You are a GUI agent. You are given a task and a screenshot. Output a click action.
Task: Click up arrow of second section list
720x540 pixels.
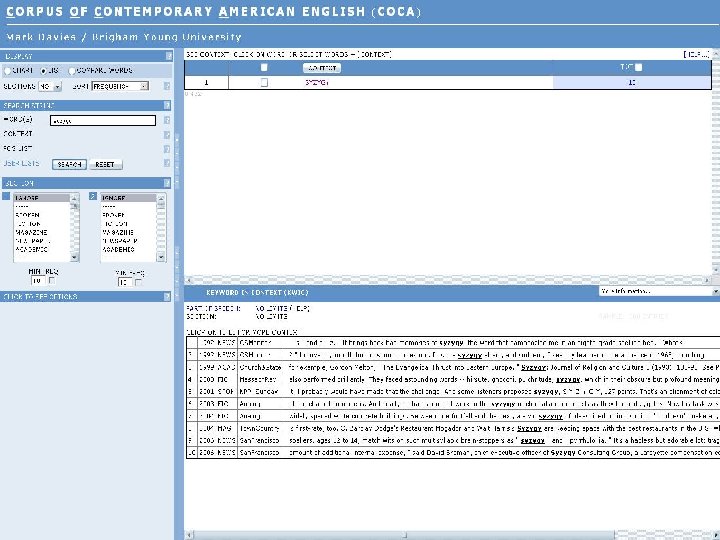161,198
